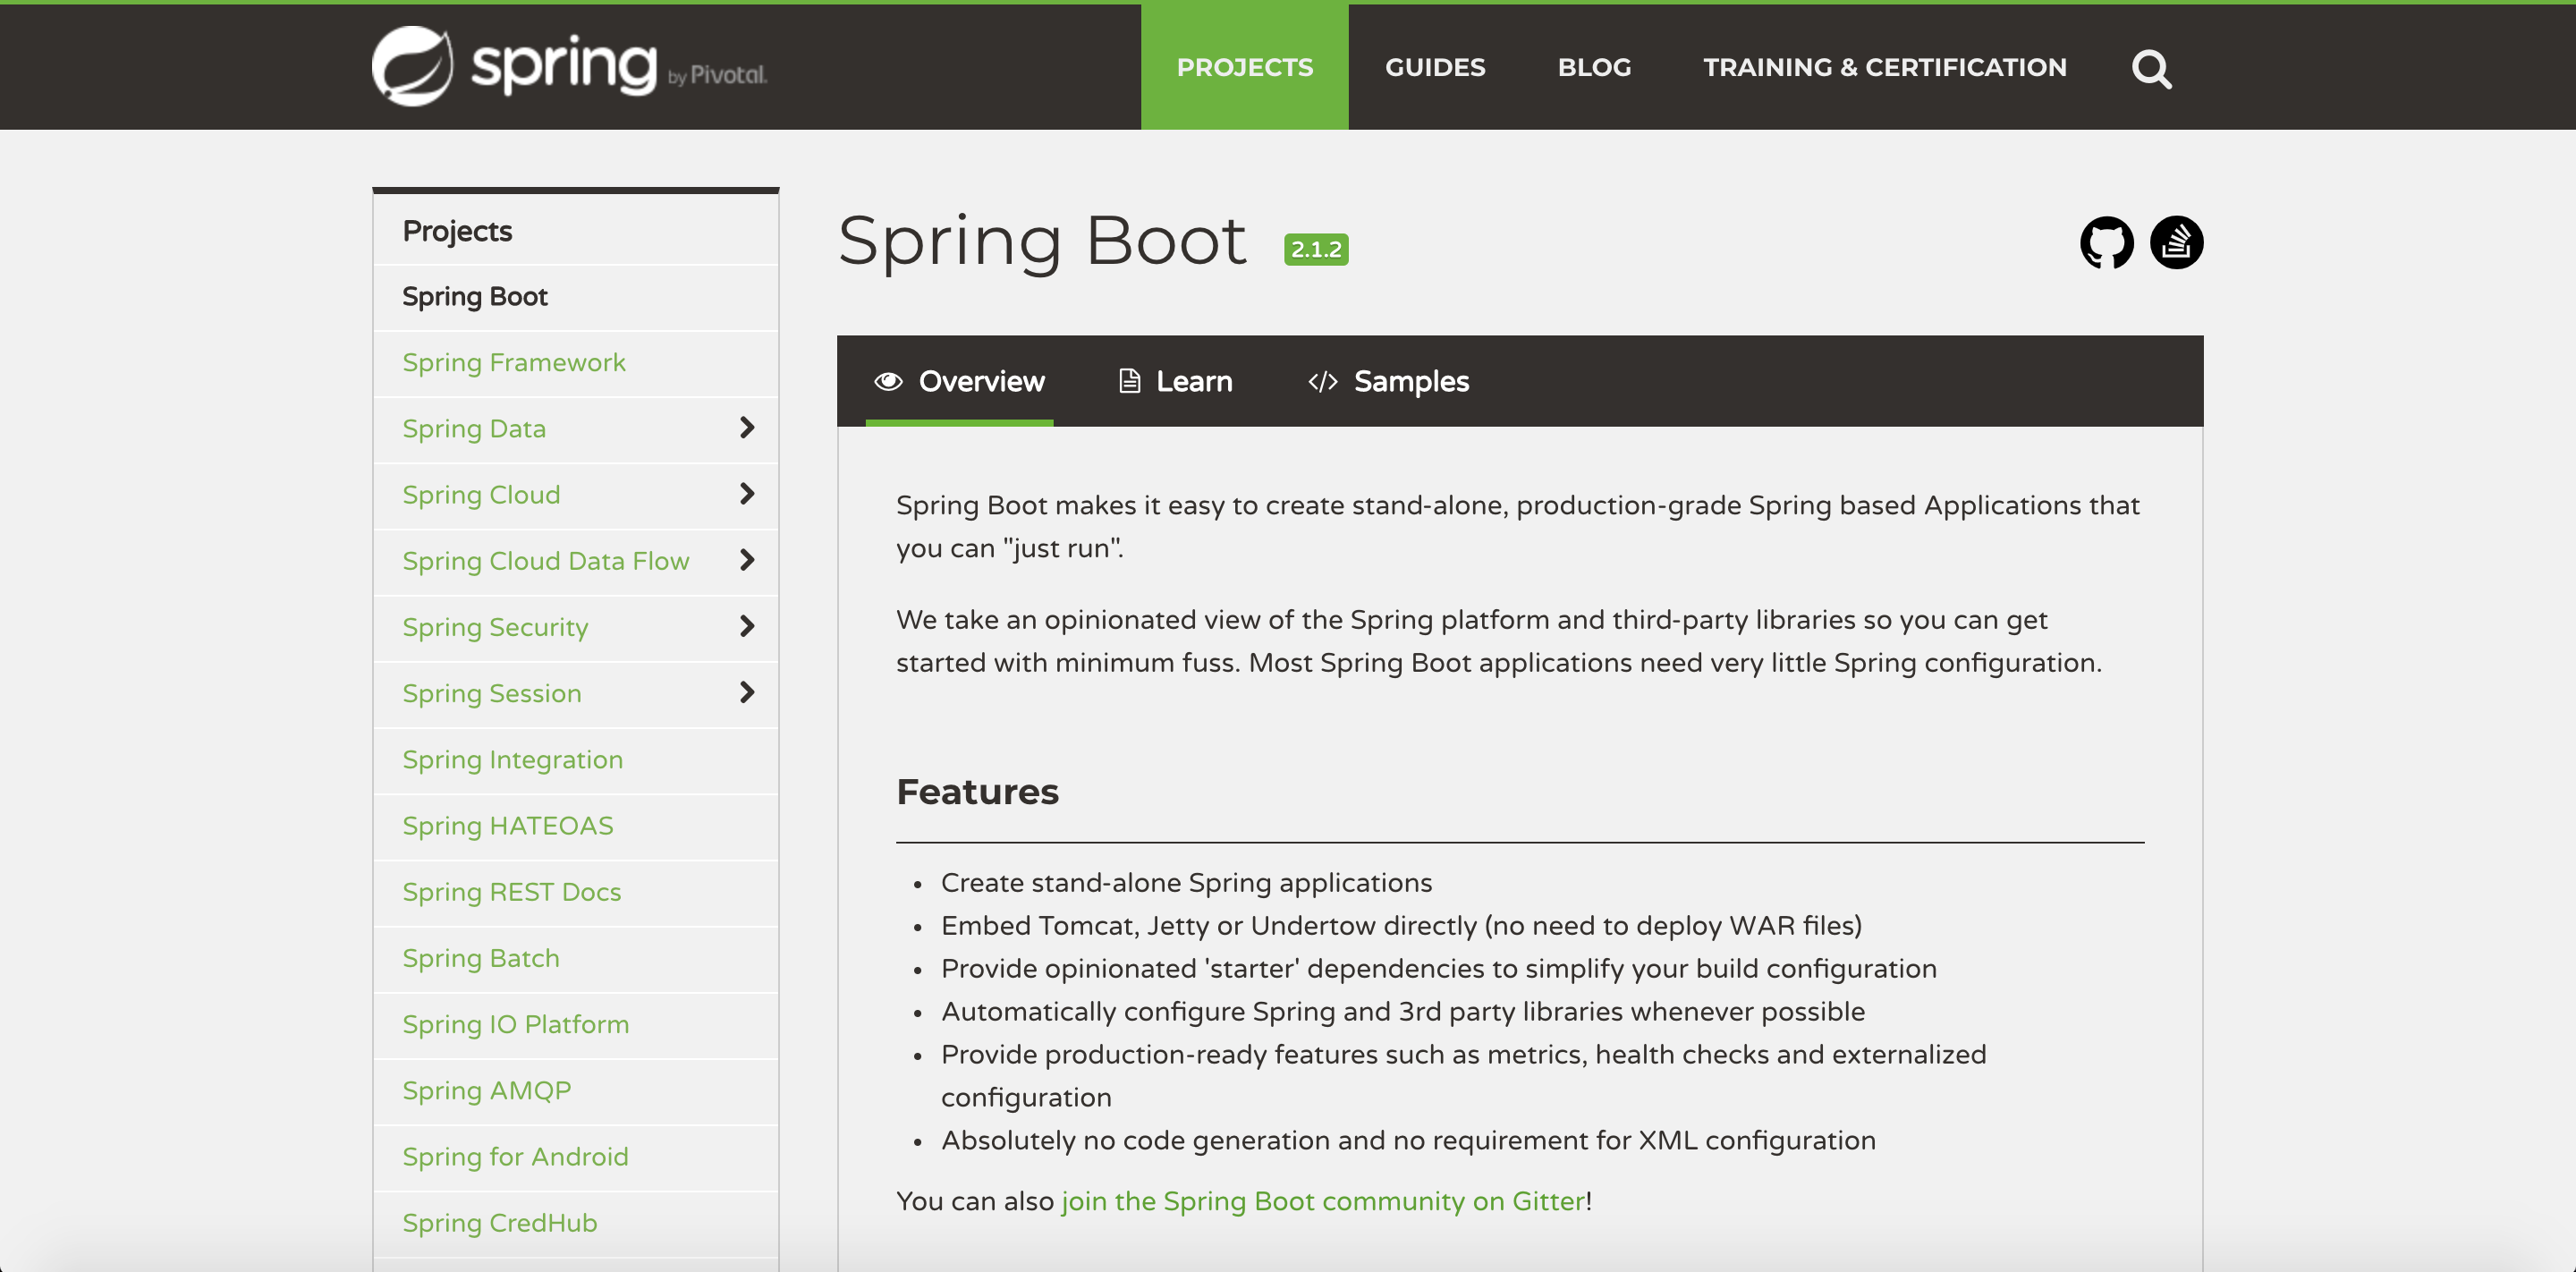Click the 2.1.2 version badge
Screen dimensions: 2576x1272
pyautogui.click(x=1316, y=249)
